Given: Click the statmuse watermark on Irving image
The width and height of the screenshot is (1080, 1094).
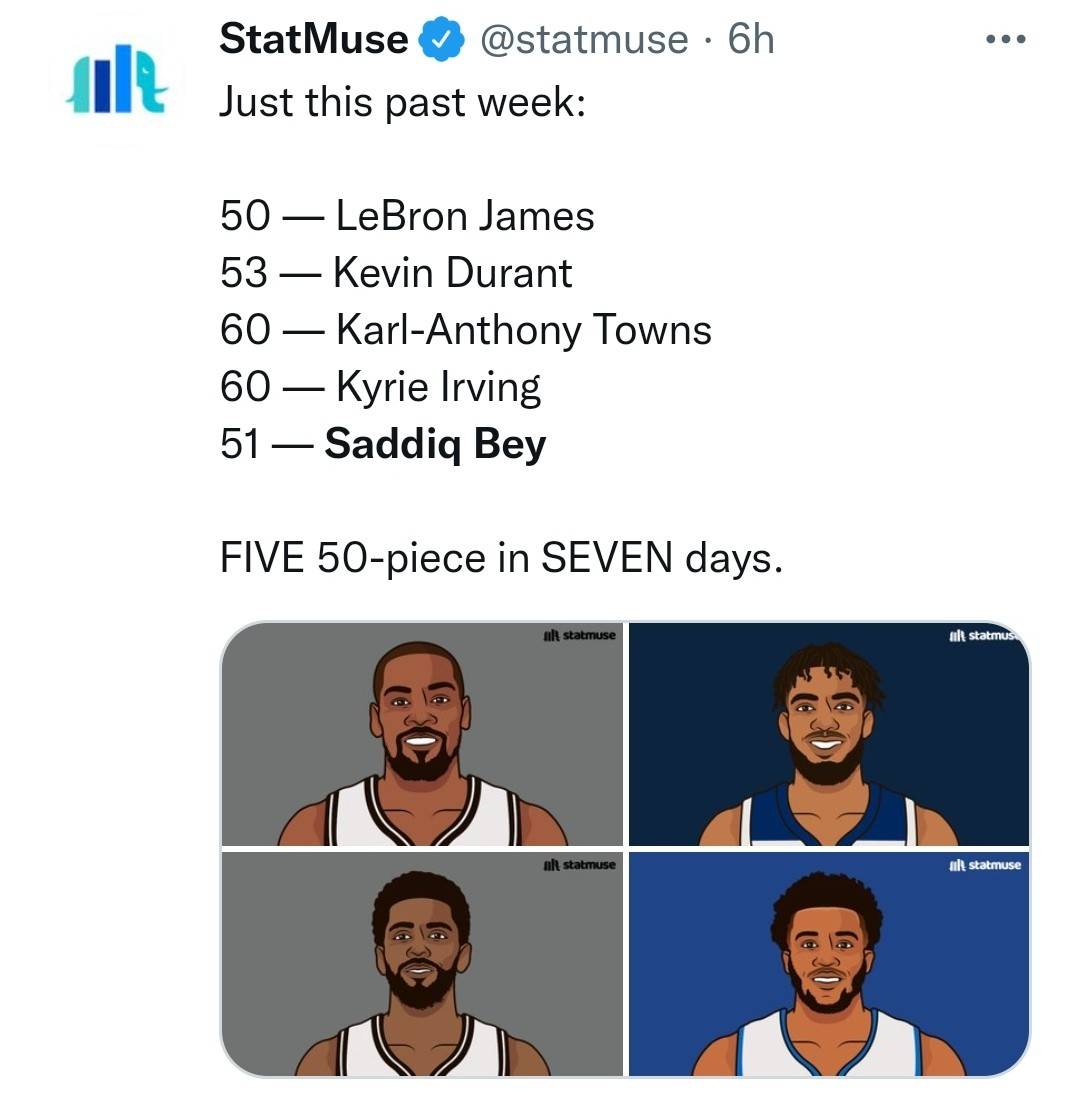Looking at the screenshot, I should coord(579,864).
